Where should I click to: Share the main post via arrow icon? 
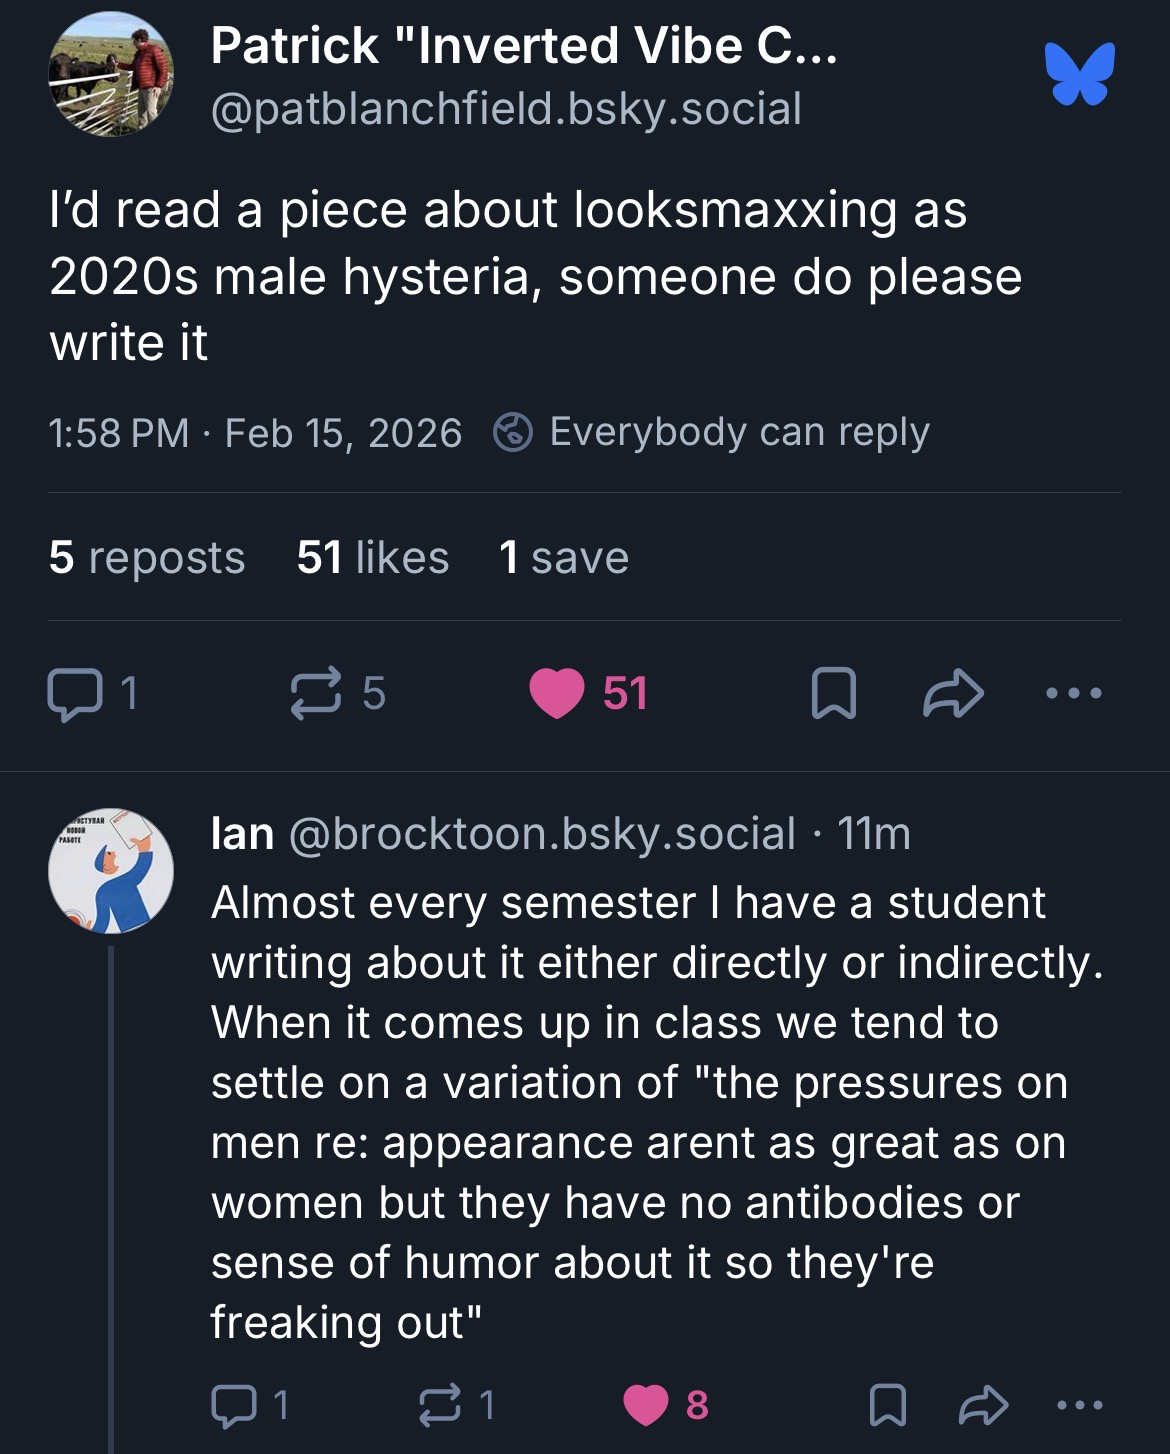[952, 693]
